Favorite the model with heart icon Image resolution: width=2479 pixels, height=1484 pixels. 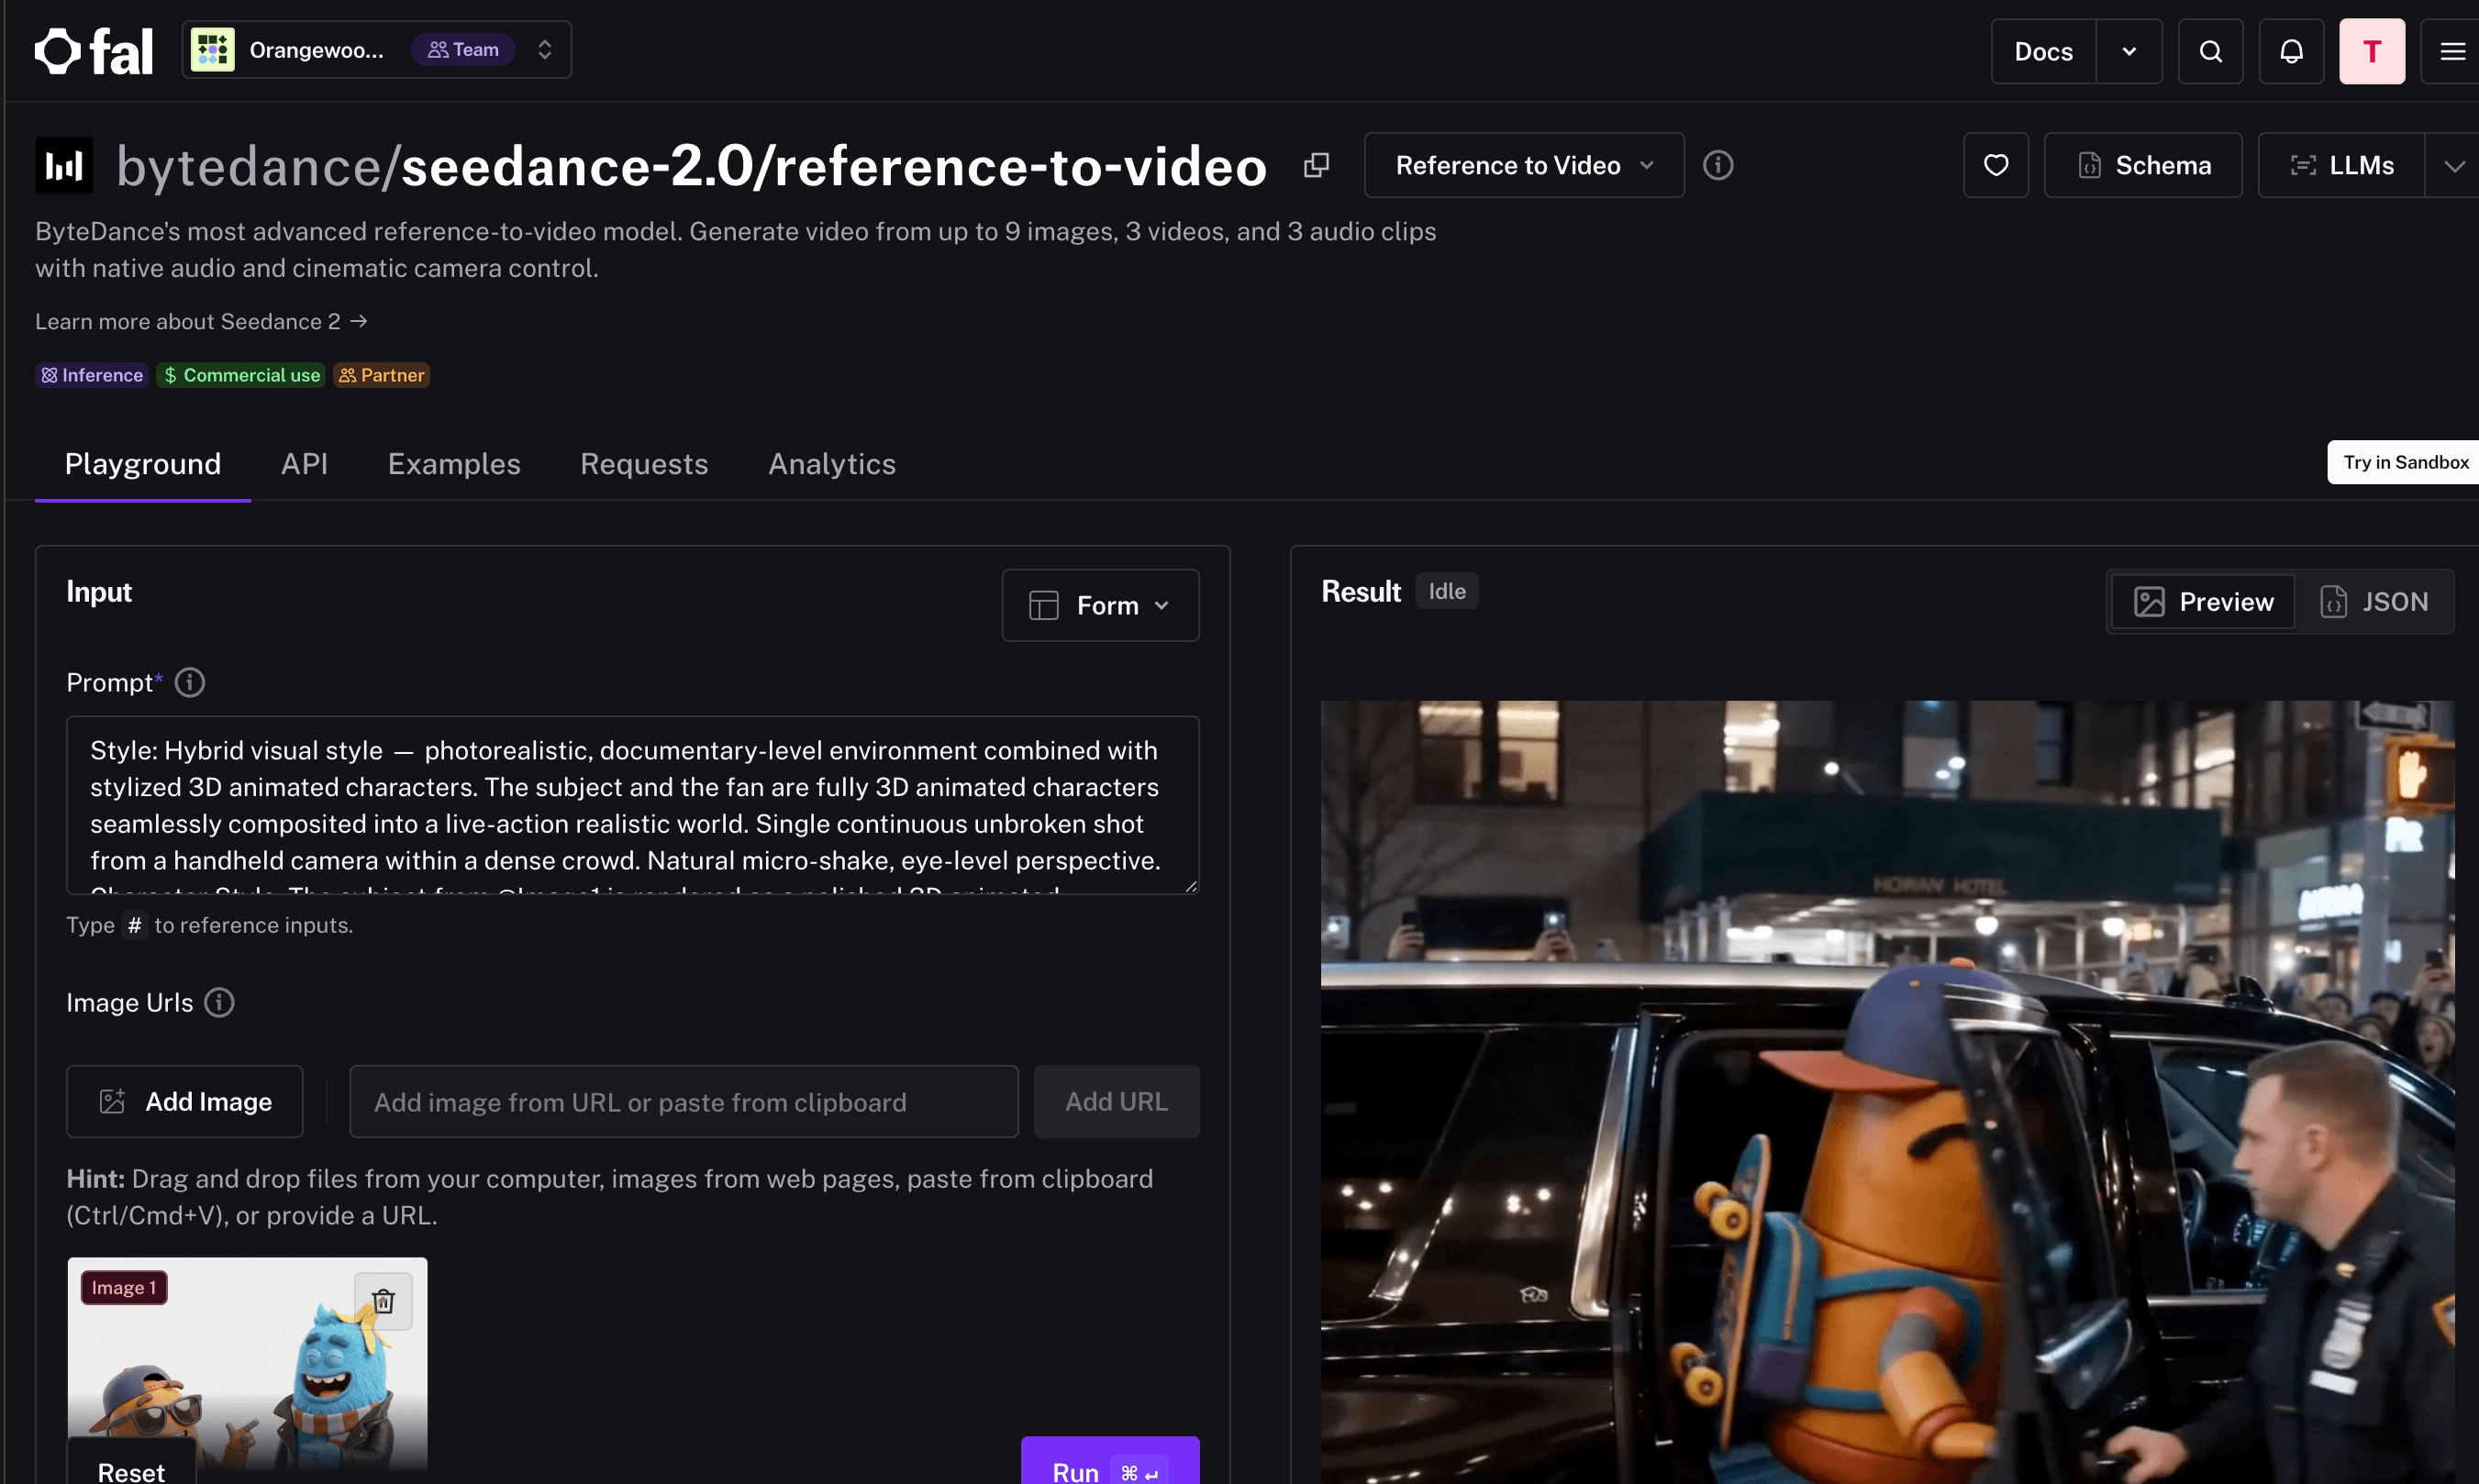click(x=1995, y=165)
